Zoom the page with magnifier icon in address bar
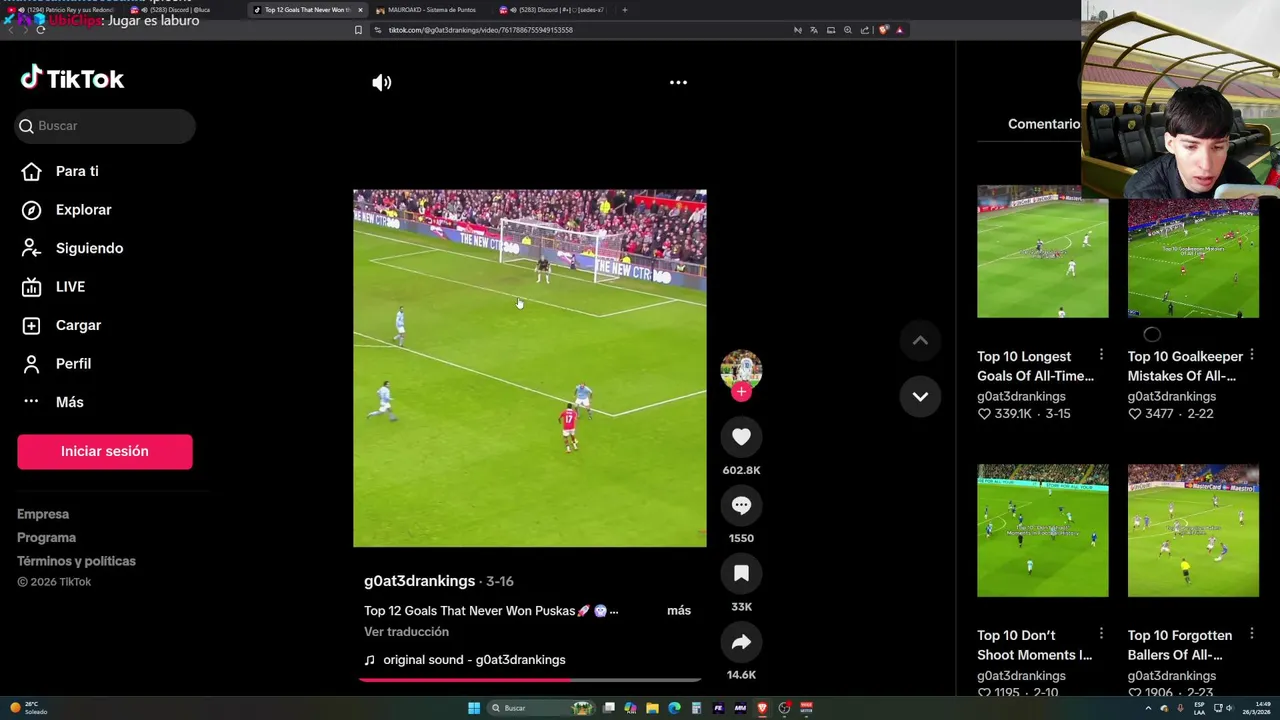1280x720 pixels. tap(848, 30)
